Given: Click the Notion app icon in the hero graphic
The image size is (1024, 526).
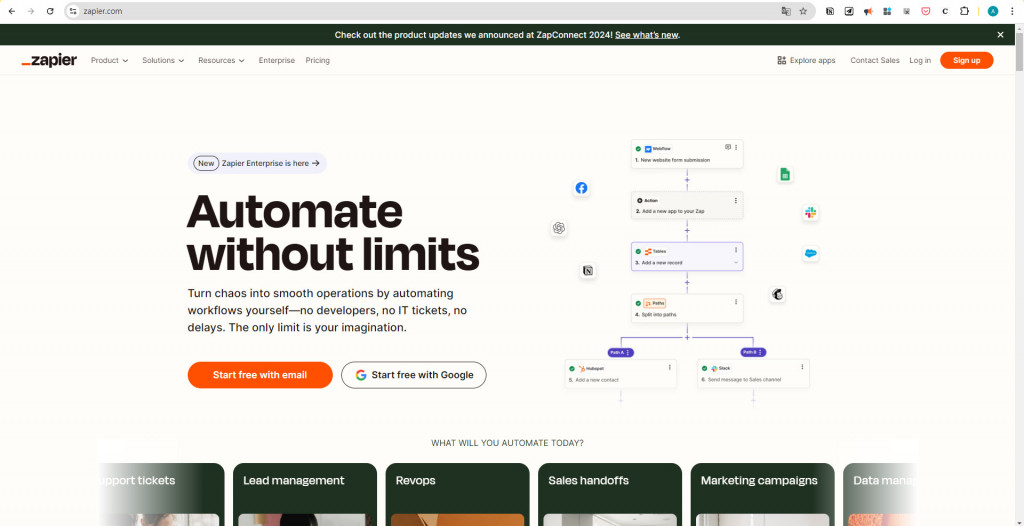Looking at the screenshot, I should (x=588, y=271).
